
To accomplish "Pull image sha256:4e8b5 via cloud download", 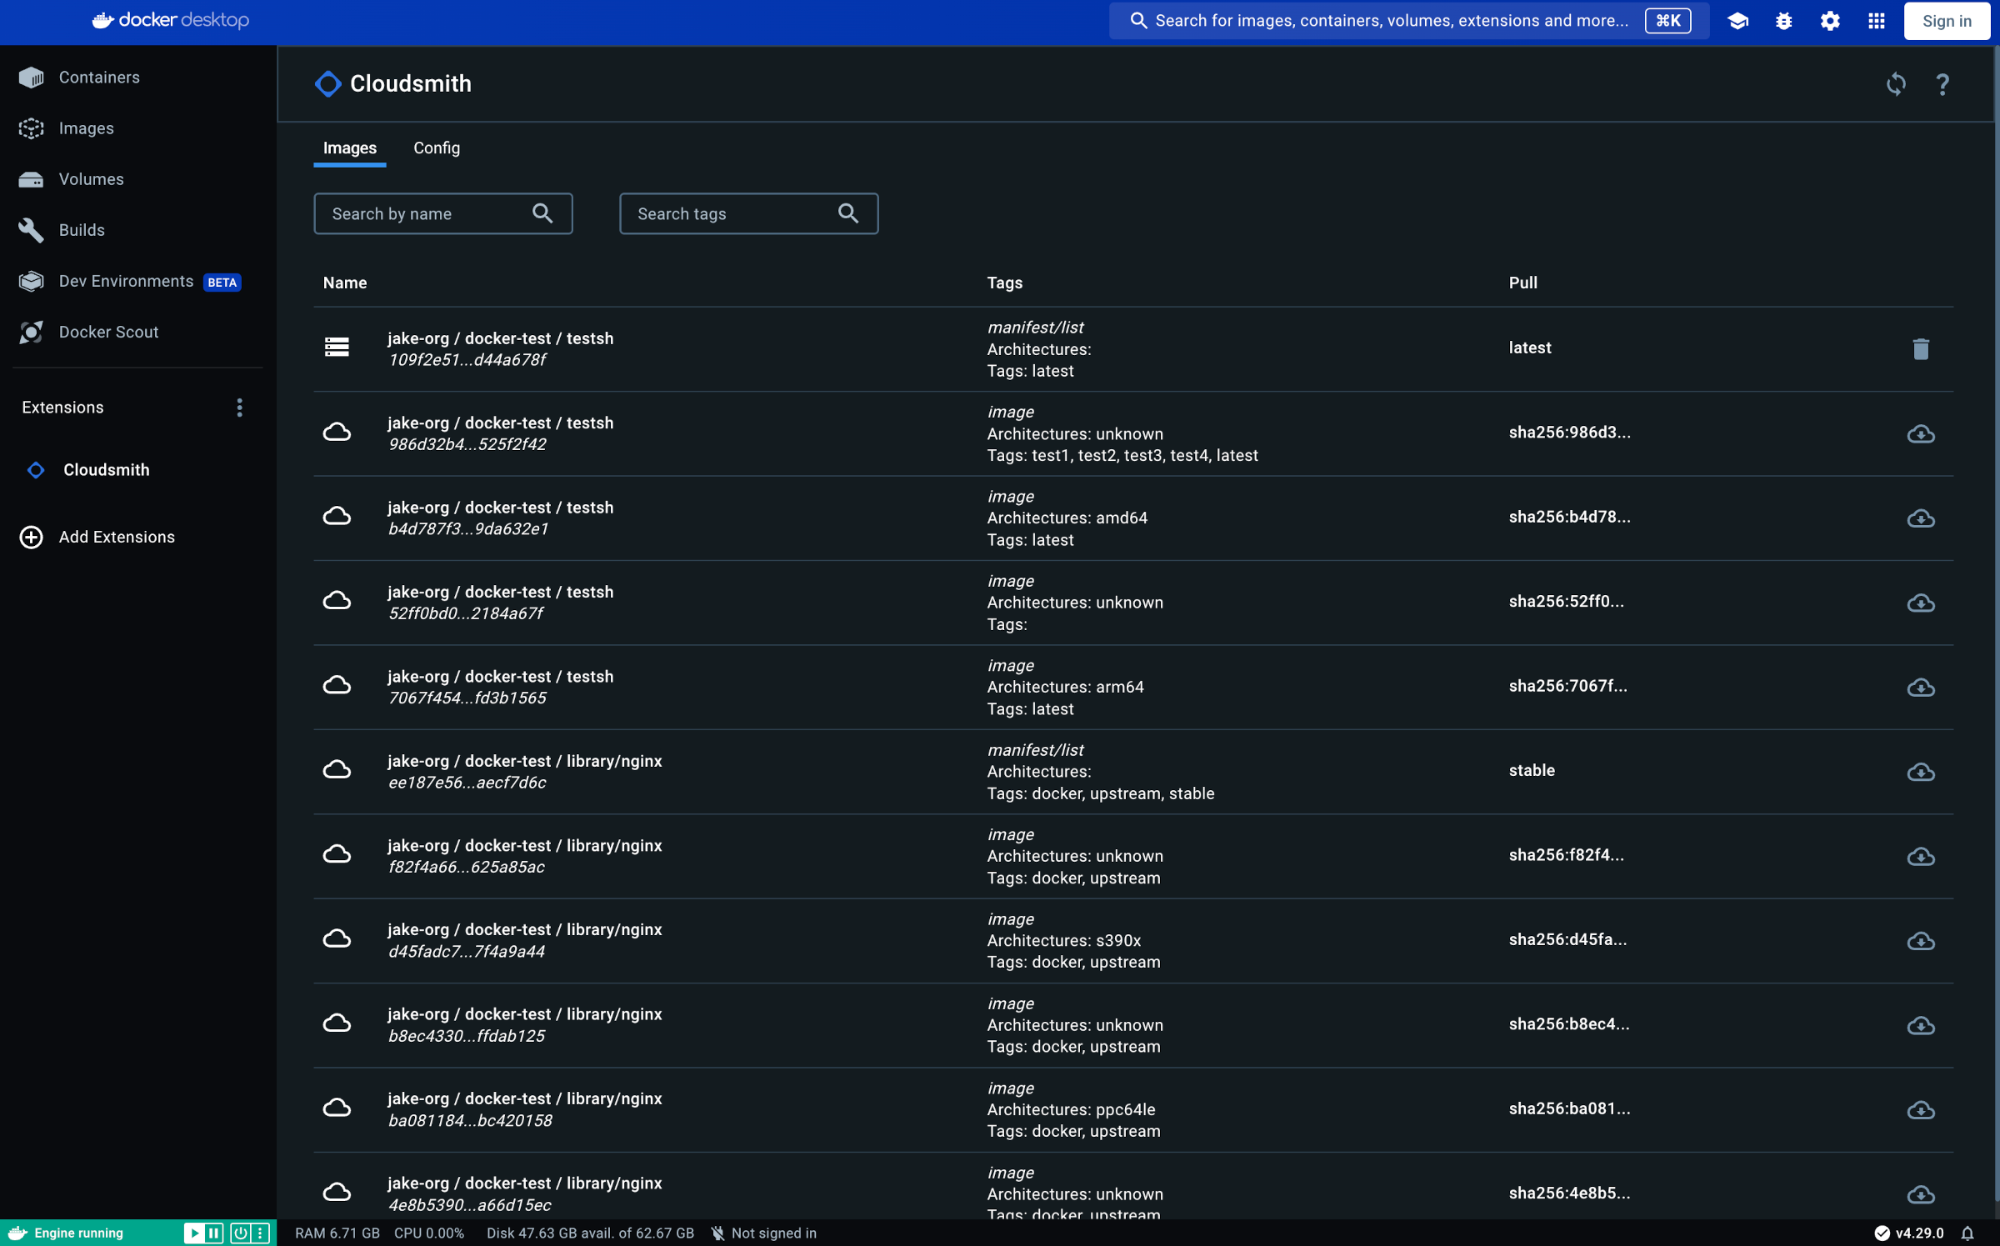I will (1921, 1194).
